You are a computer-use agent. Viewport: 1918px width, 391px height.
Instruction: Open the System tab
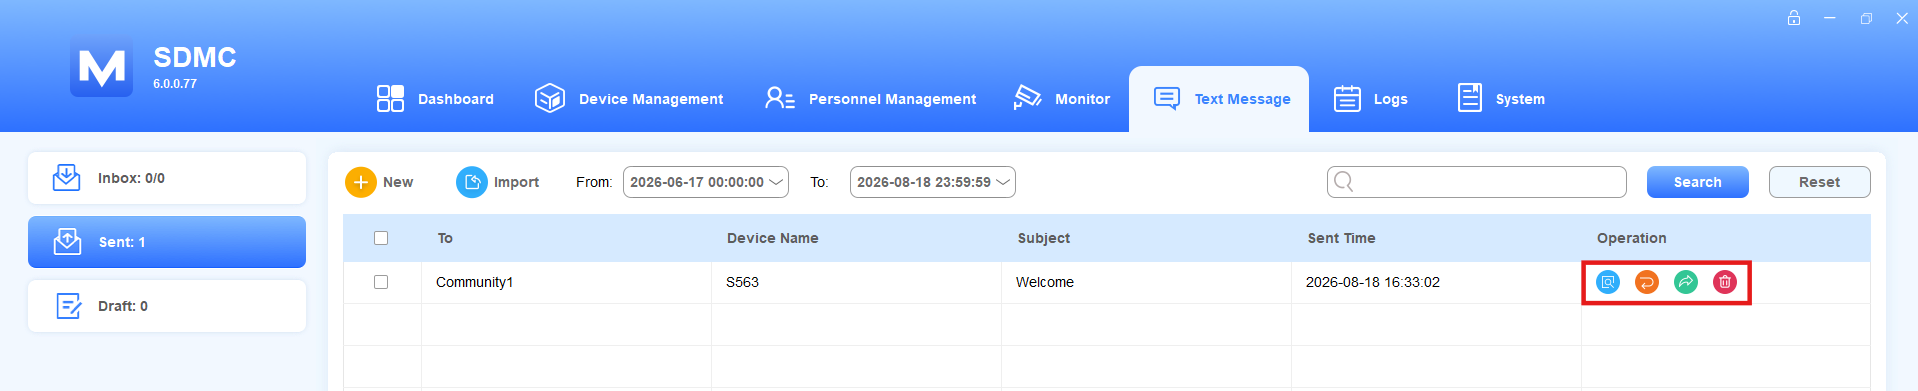coord(1501,98)
